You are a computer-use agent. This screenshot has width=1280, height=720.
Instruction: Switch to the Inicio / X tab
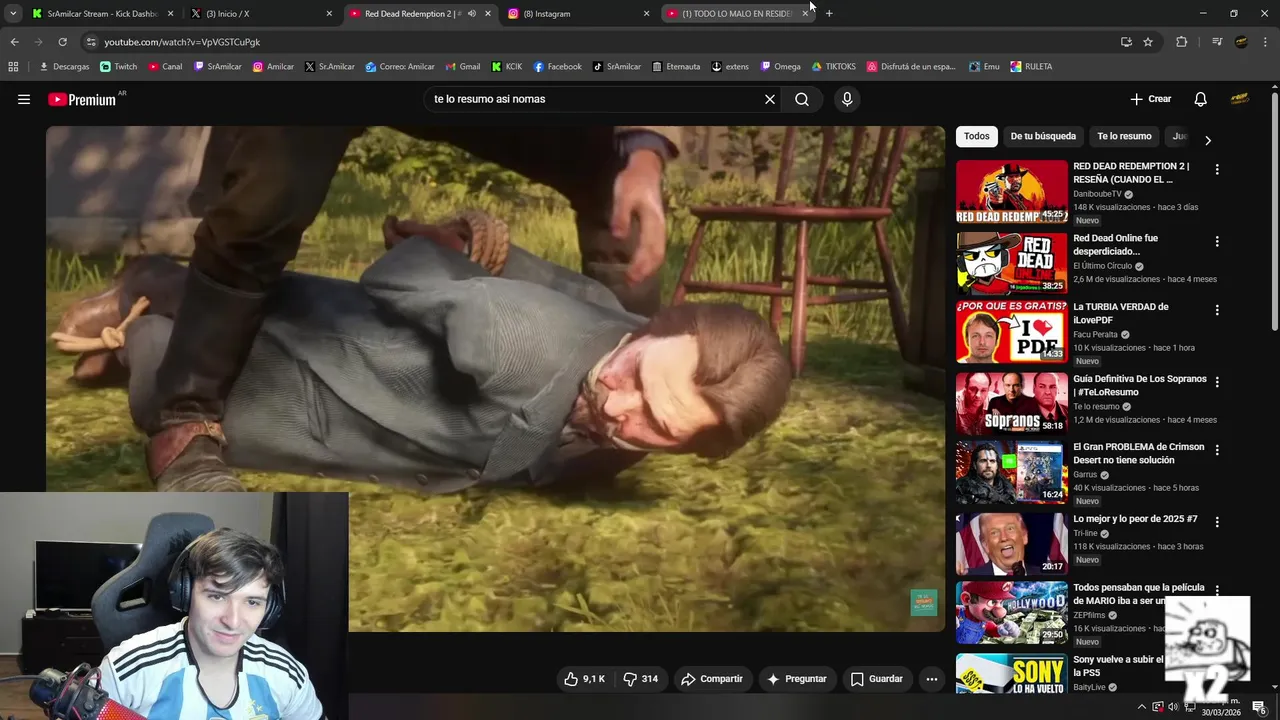tap(261, 14)
